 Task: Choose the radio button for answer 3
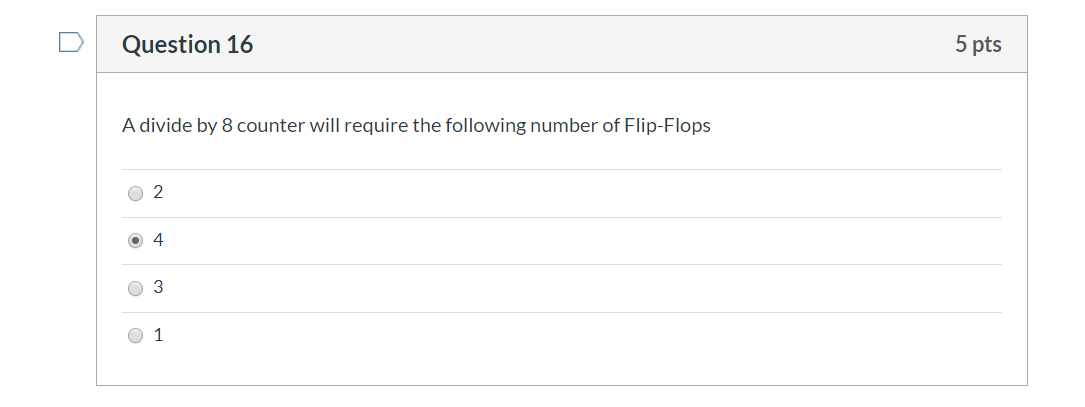(x=136, y=288)
